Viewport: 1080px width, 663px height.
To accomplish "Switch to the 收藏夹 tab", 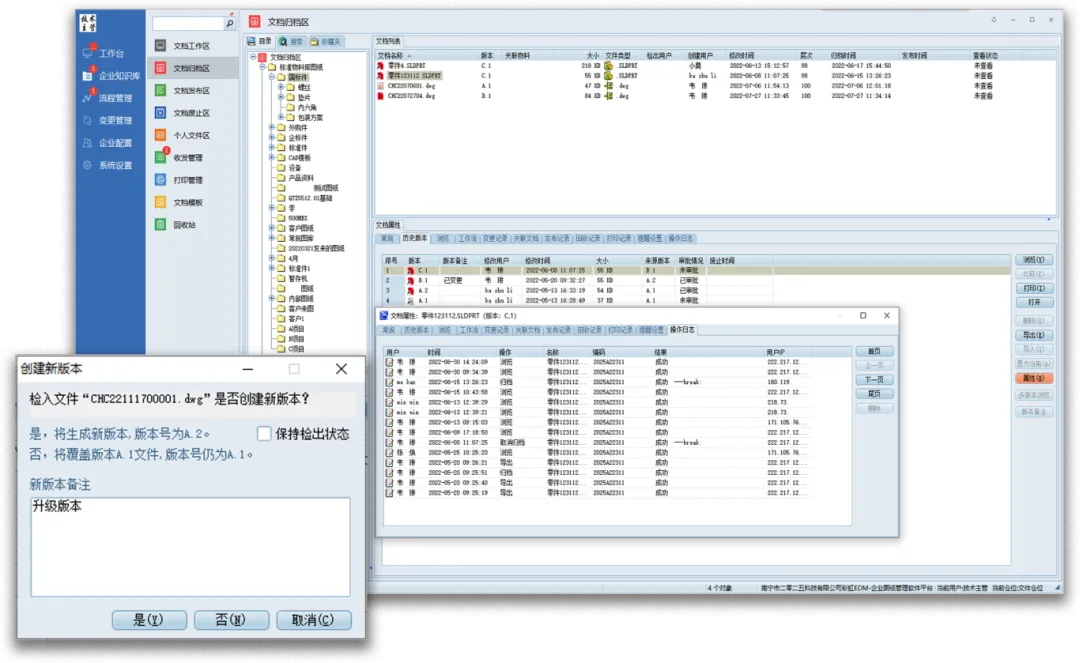I will (326, 41).
